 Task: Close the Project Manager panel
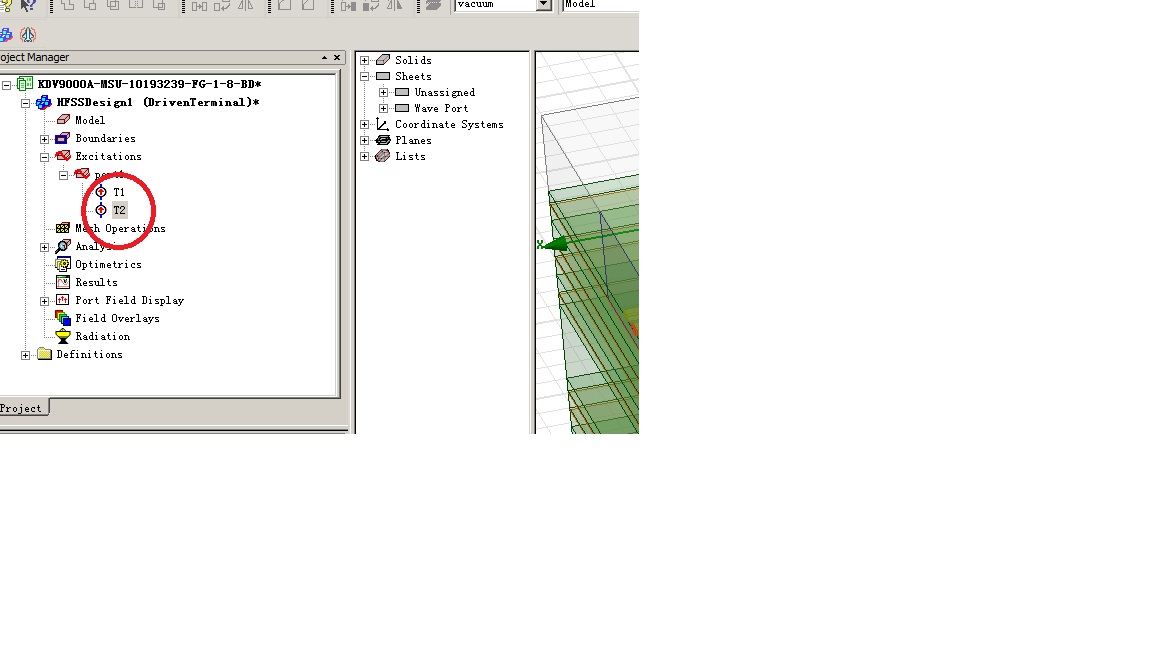[x=337, y=57]
